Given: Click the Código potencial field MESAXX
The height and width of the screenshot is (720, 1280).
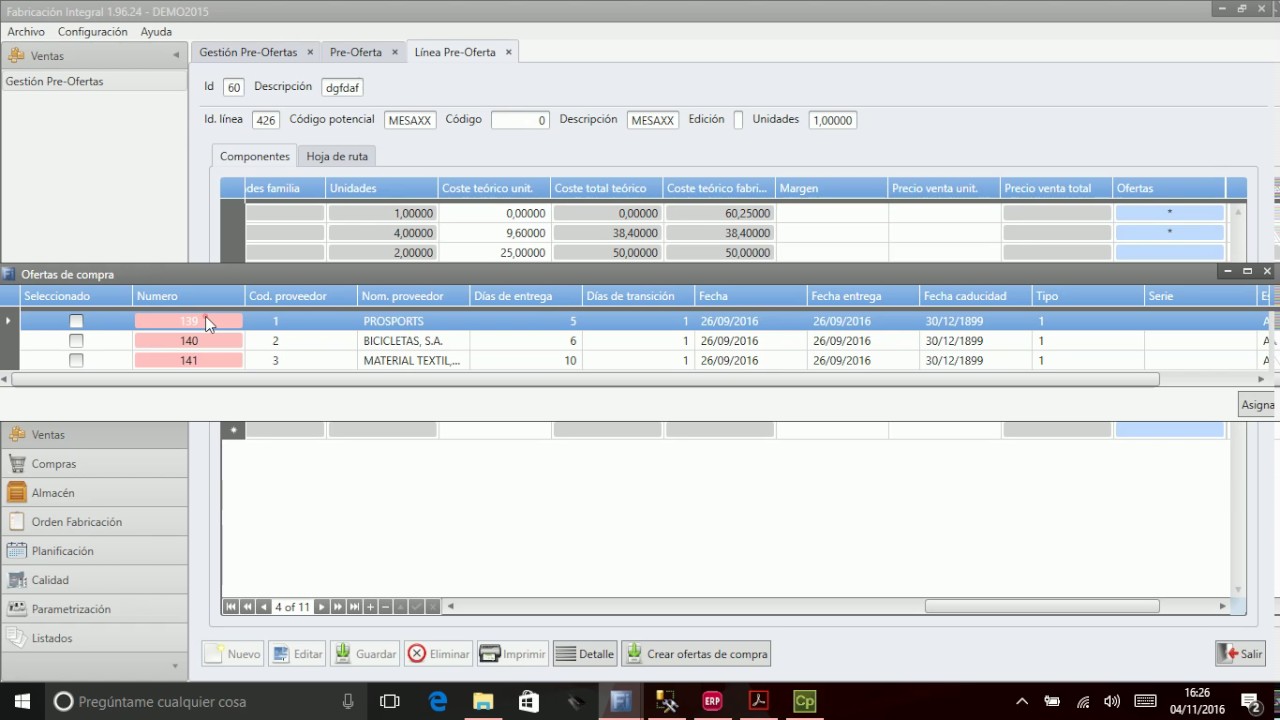Looking at the screenshot, I should pos(410,120).
